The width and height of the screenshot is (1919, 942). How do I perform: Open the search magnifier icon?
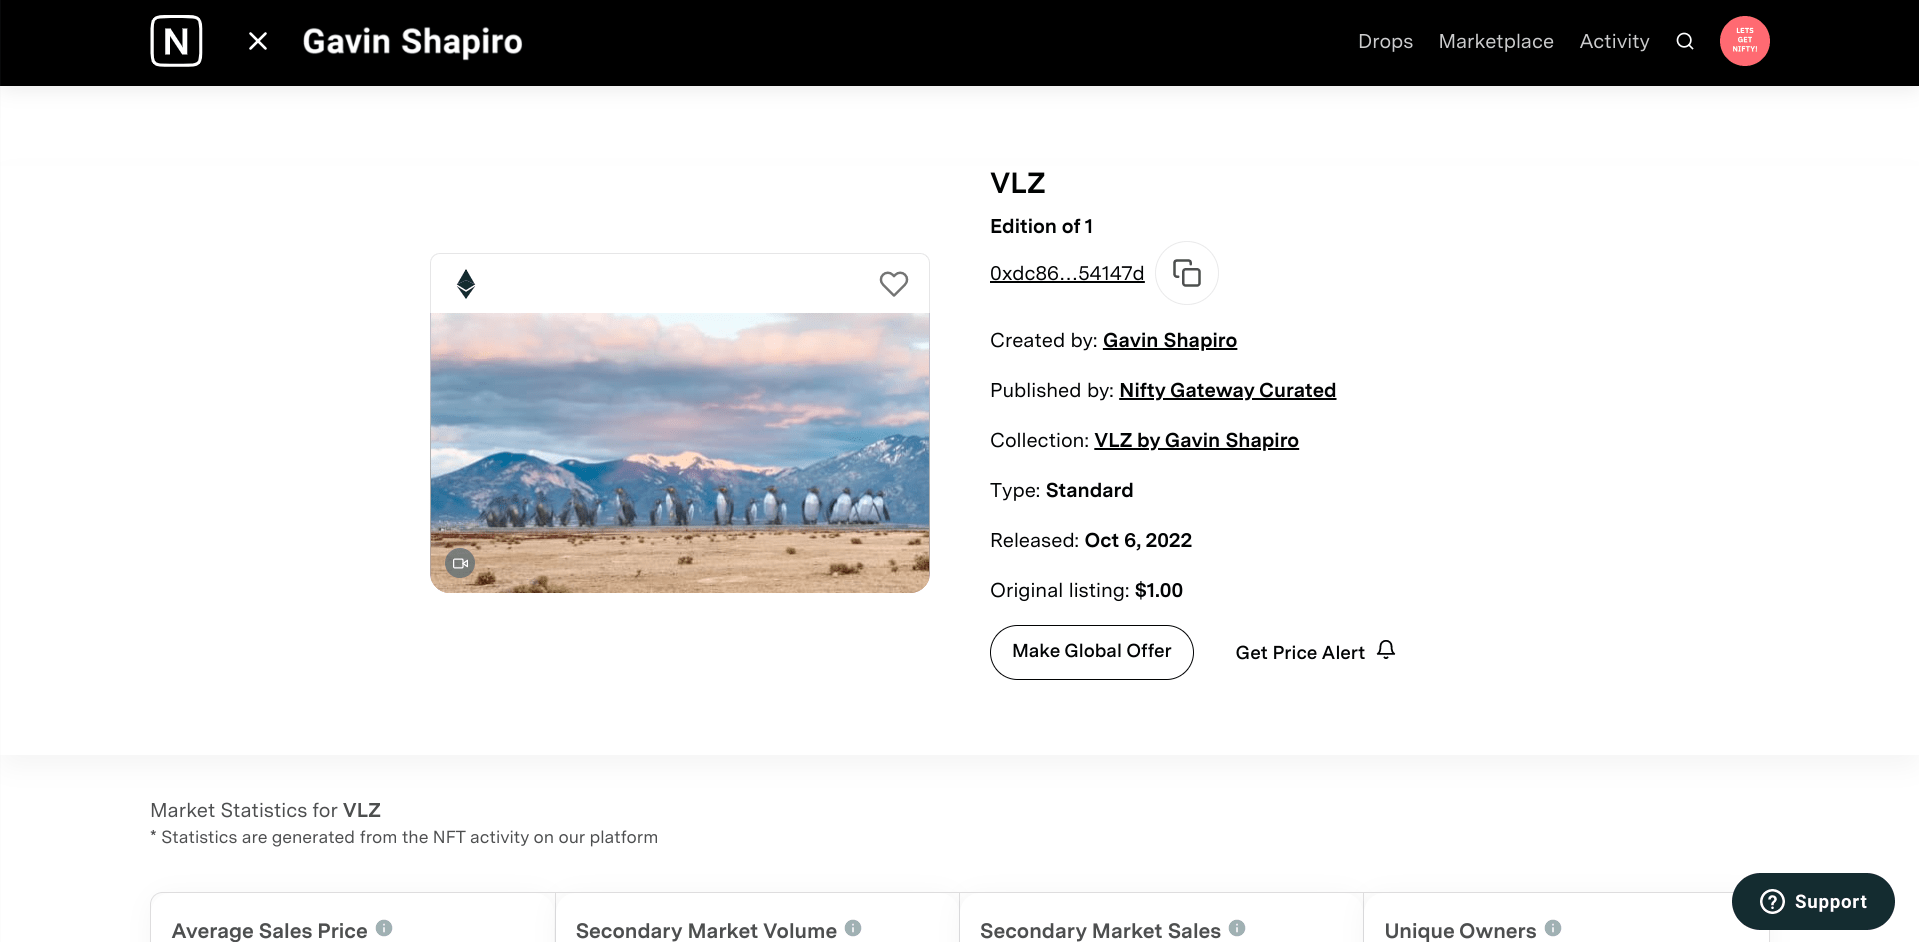click(1685, 41)
